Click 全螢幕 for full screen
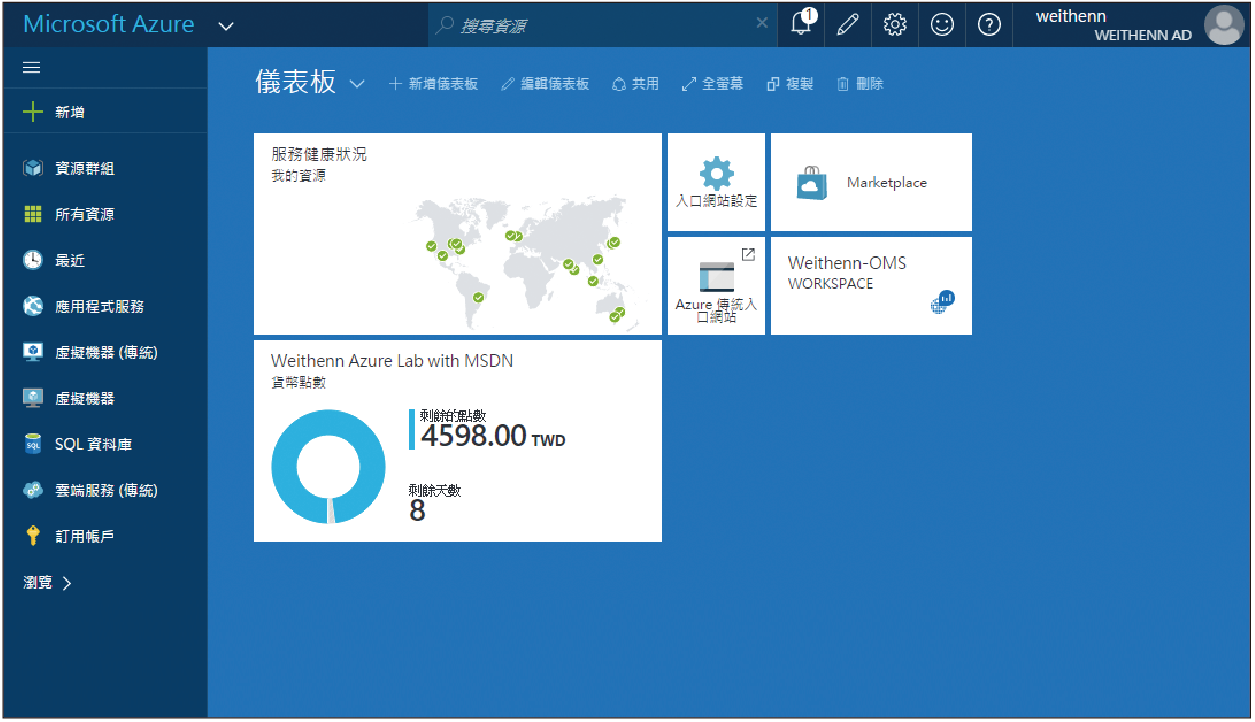The image size is (1255, 722). (x=712, y=84)
